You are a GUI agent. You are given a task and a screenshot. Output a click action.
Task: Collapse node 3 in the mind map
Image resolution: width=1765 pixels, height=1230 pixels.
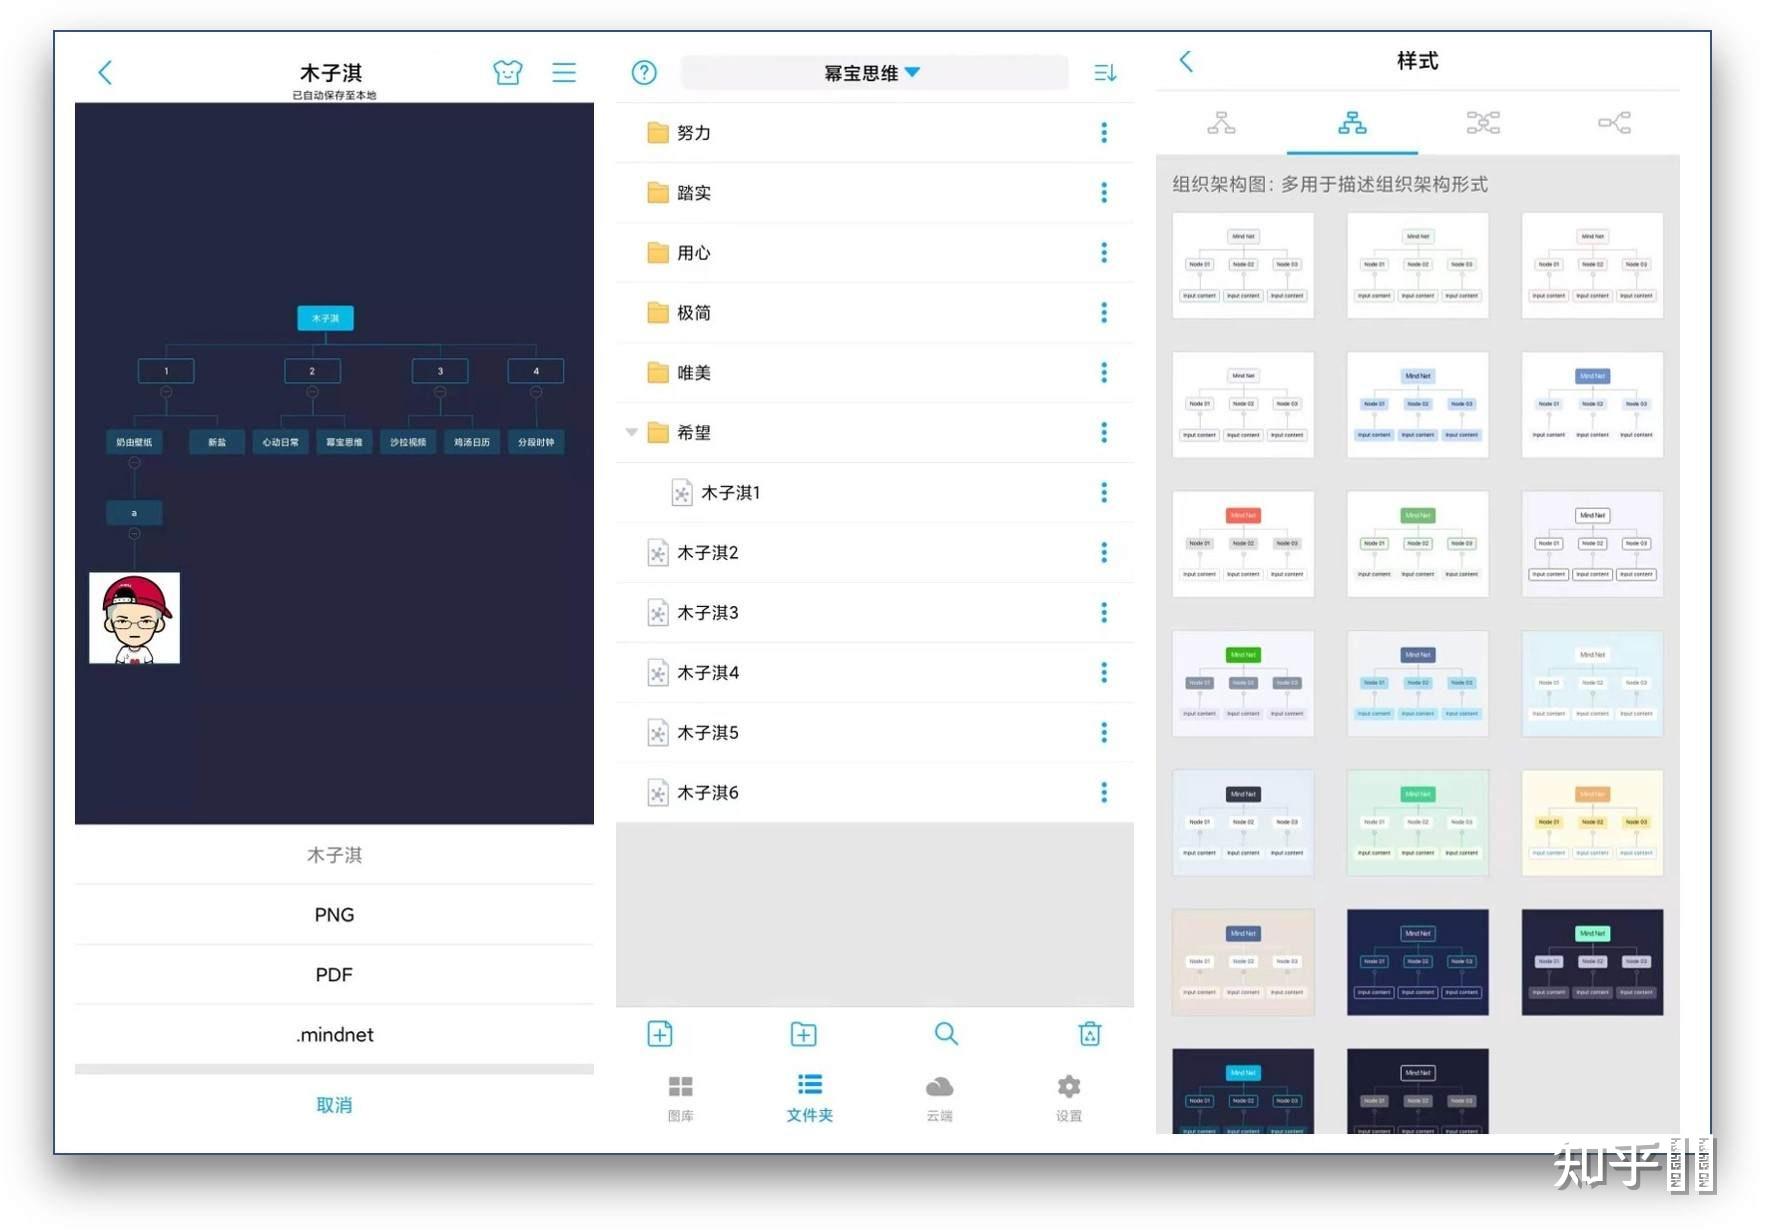(440, 392)
